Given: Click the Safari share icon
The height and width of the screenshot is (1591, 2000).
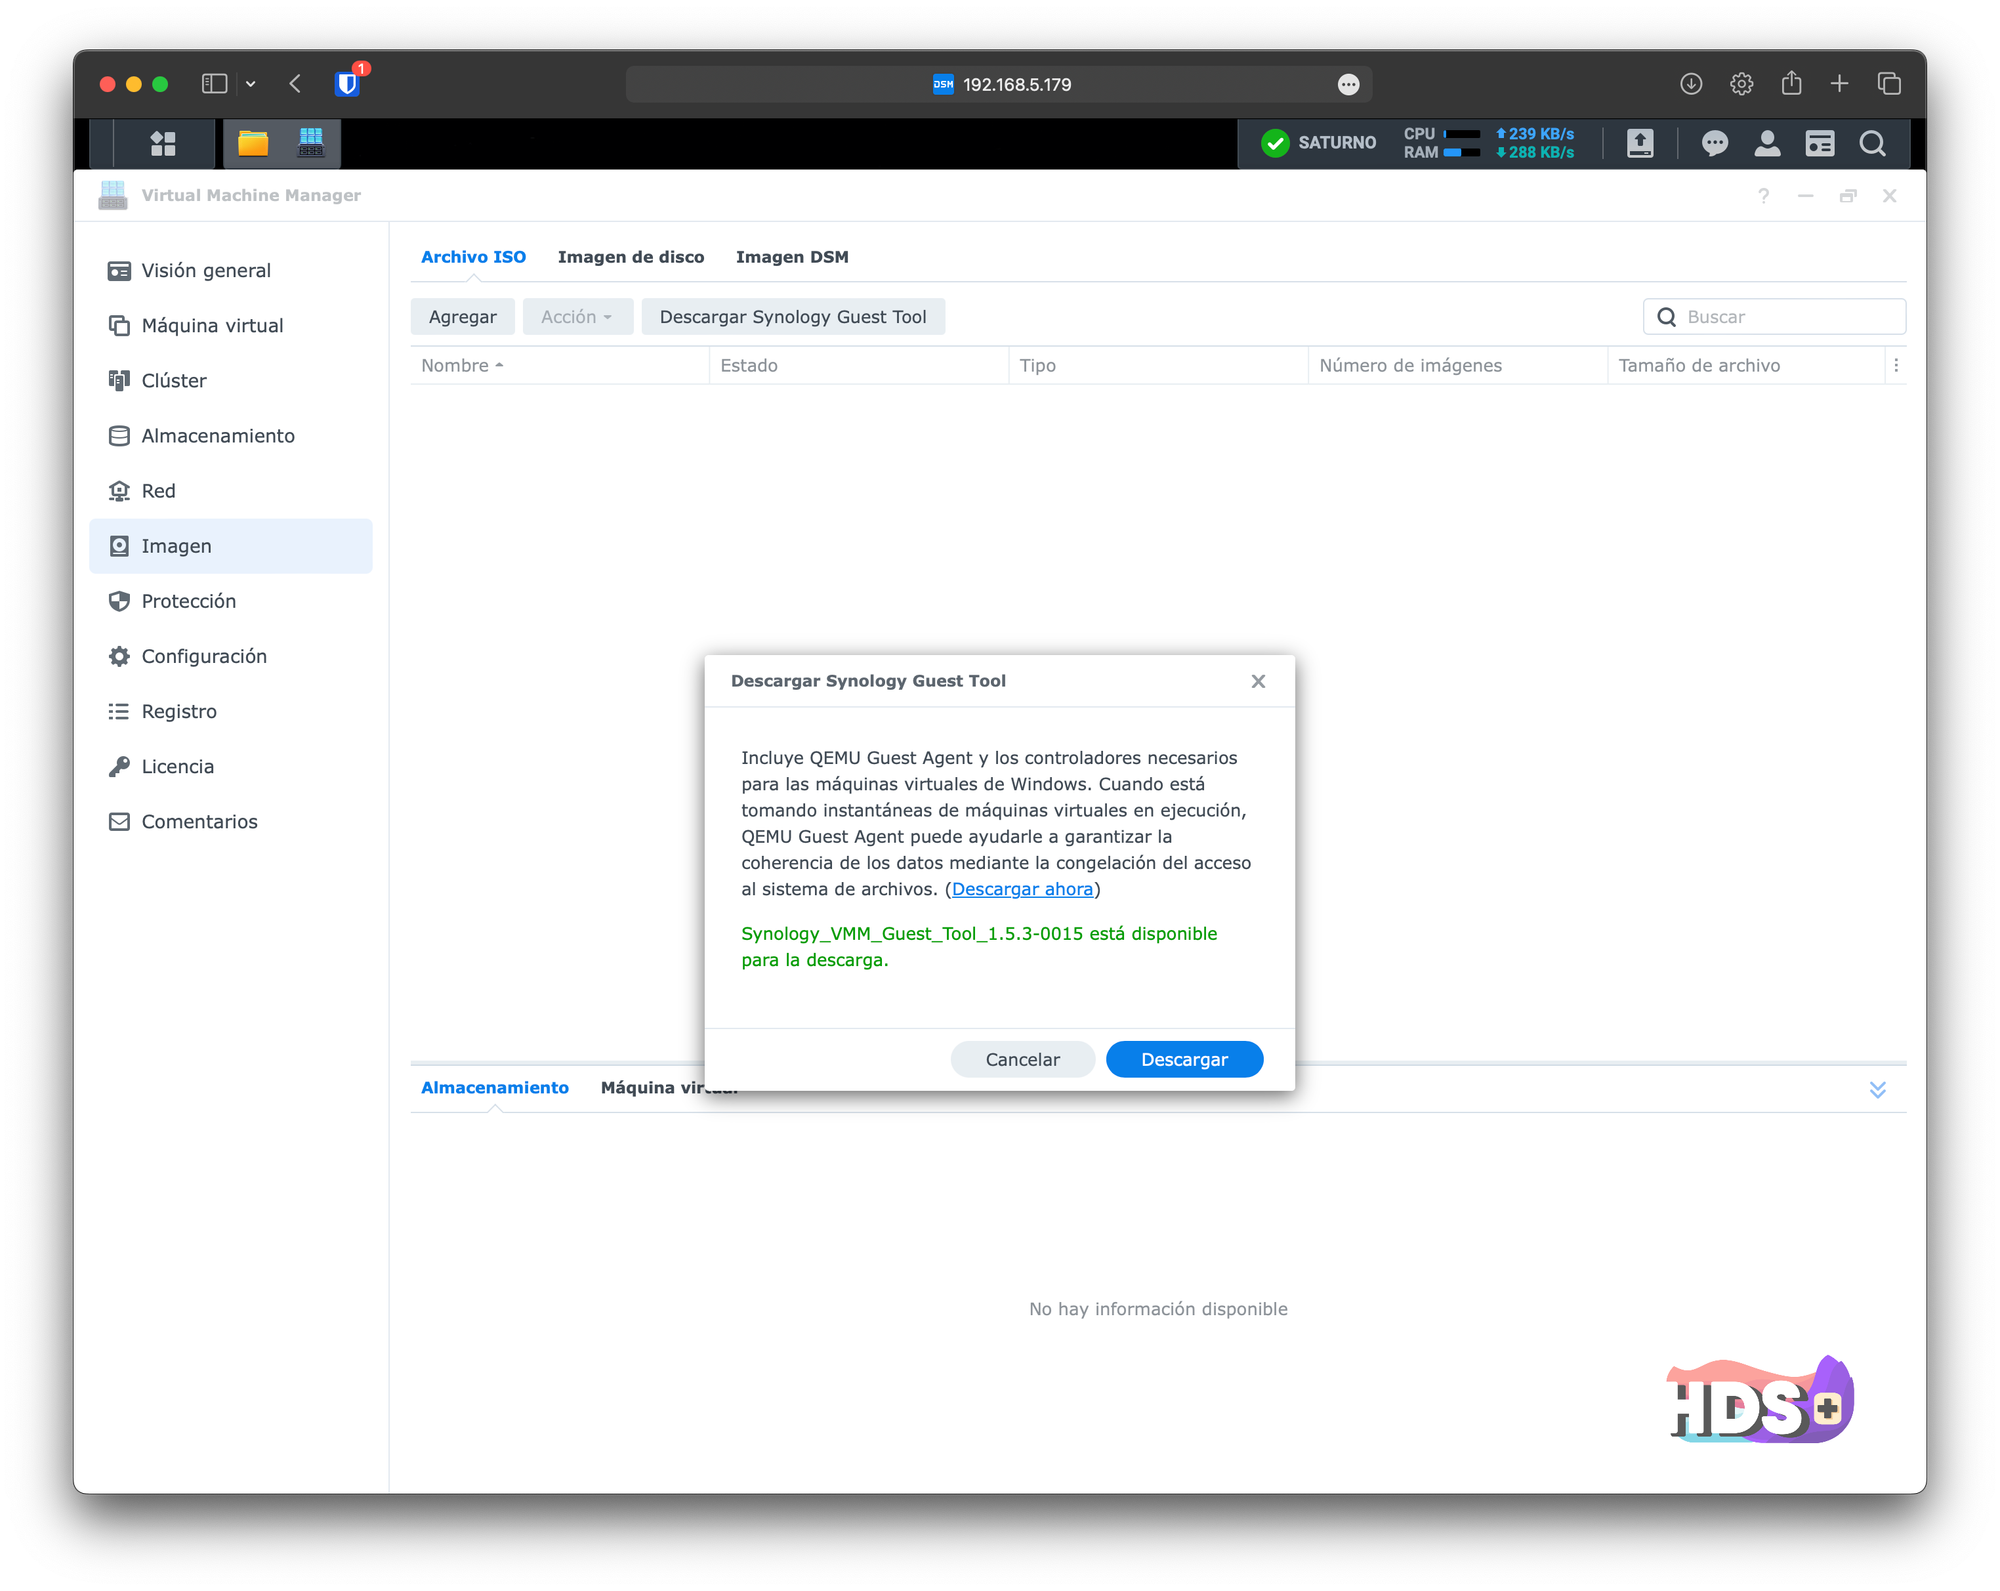Looking at the screenshot, I should point(1791,83).
